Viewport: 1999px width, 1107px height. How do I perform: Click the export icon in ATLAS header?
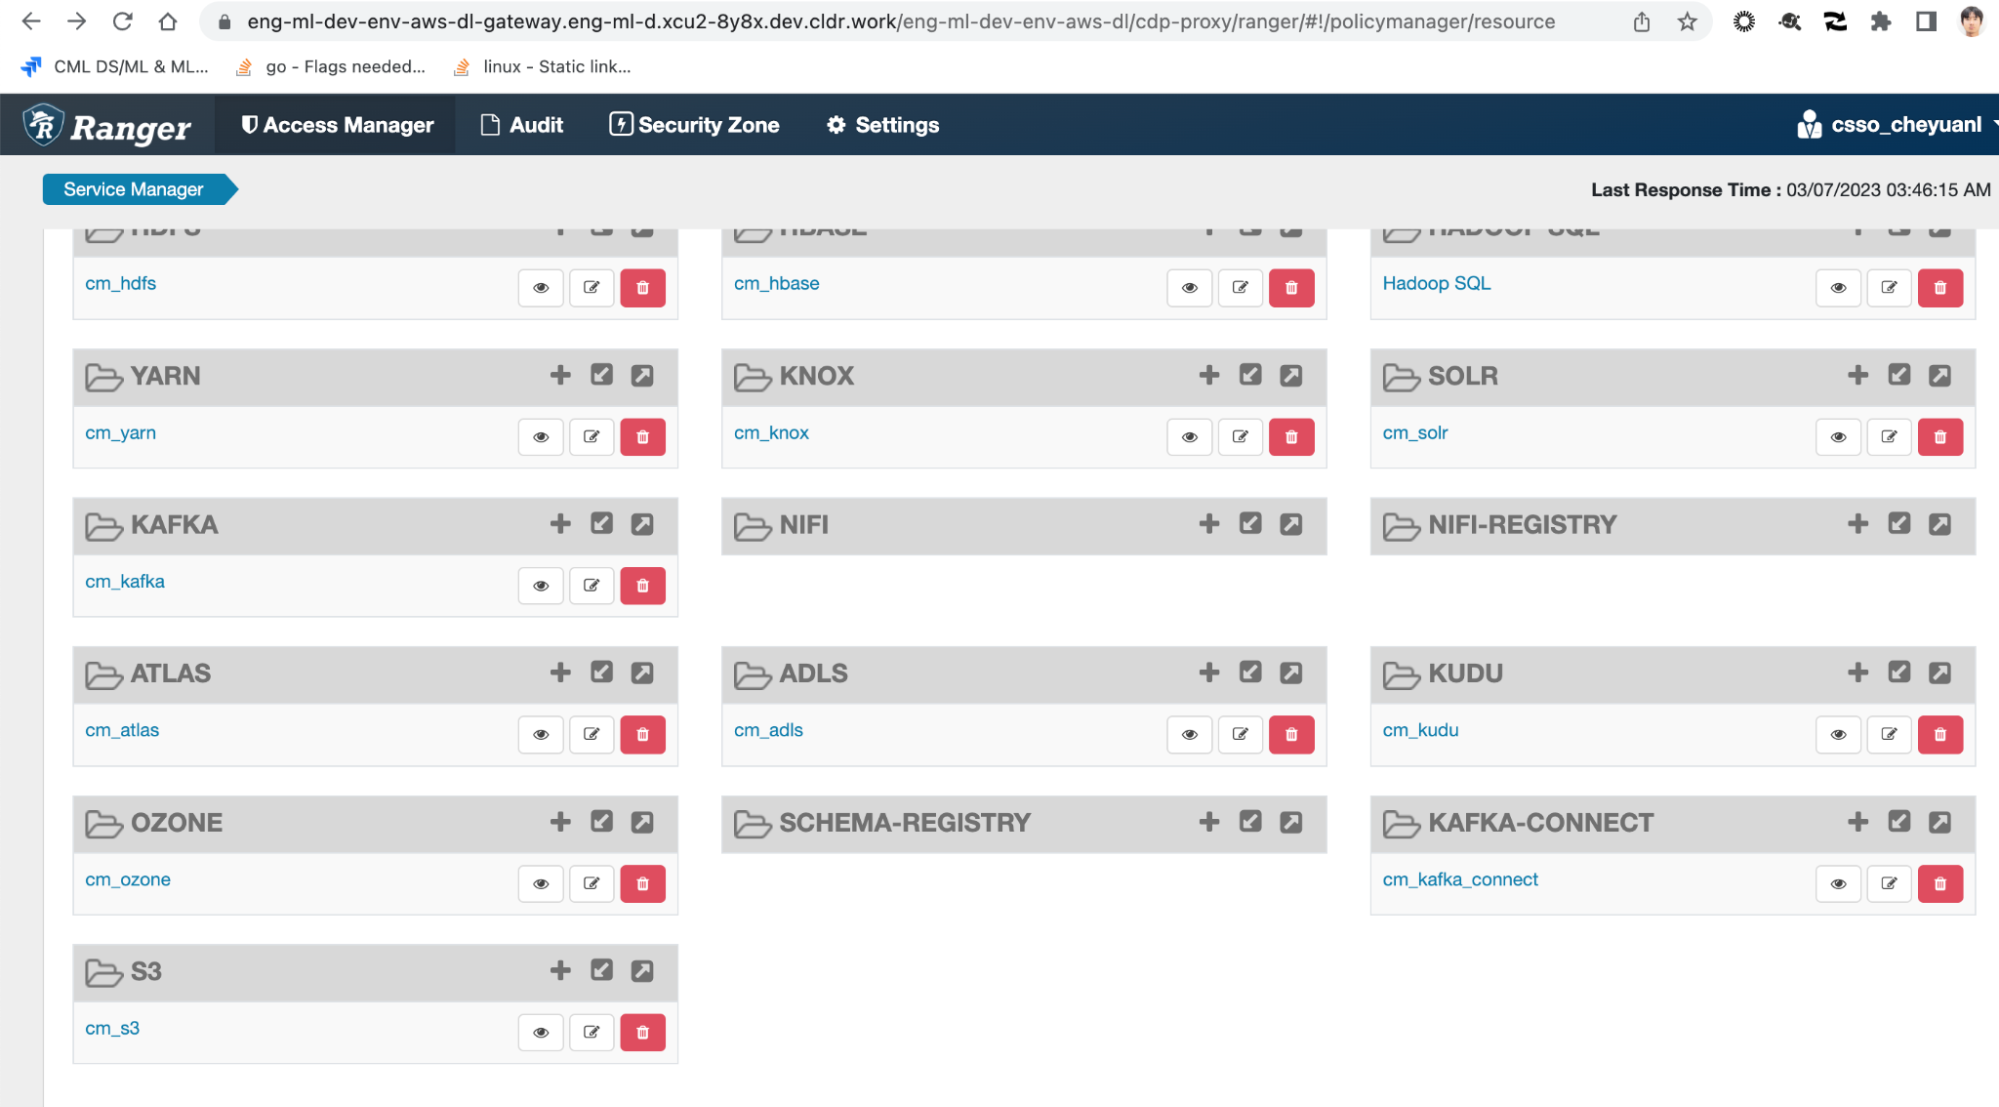click(642, 673)
